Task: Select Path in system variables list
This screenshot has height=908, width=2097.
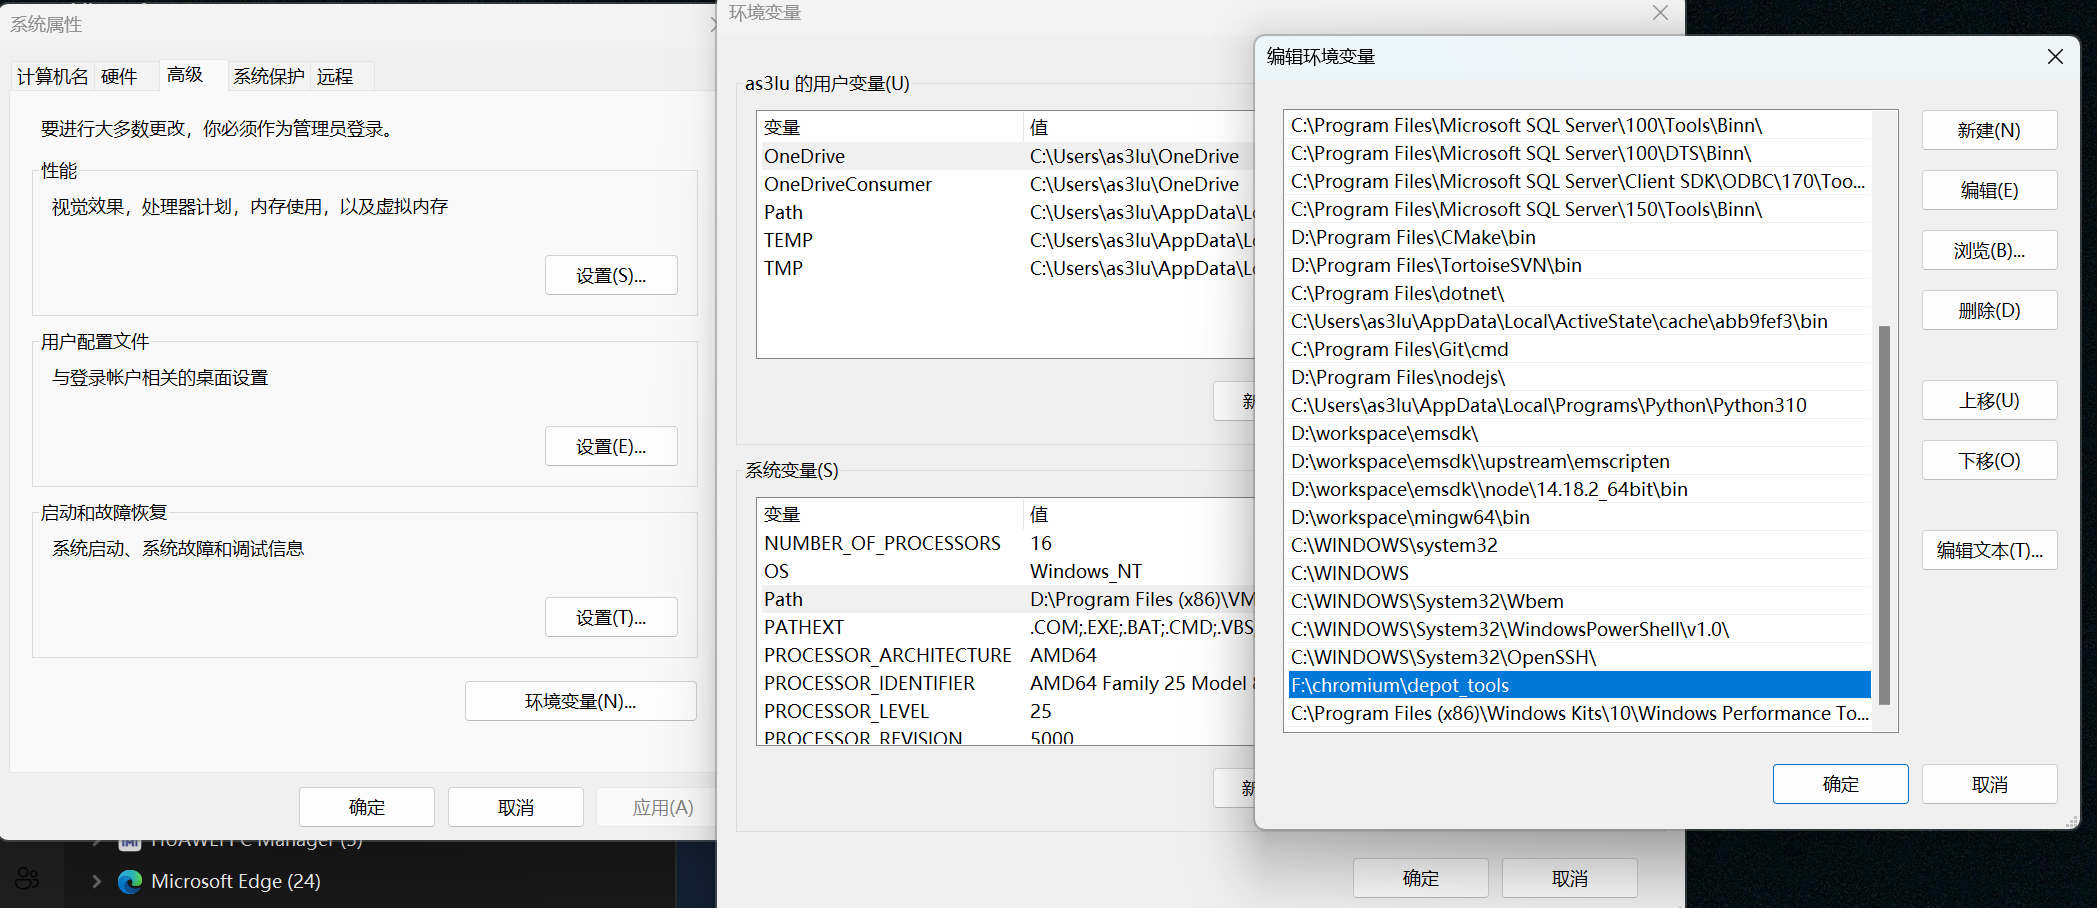Action: coord(1006,599)
